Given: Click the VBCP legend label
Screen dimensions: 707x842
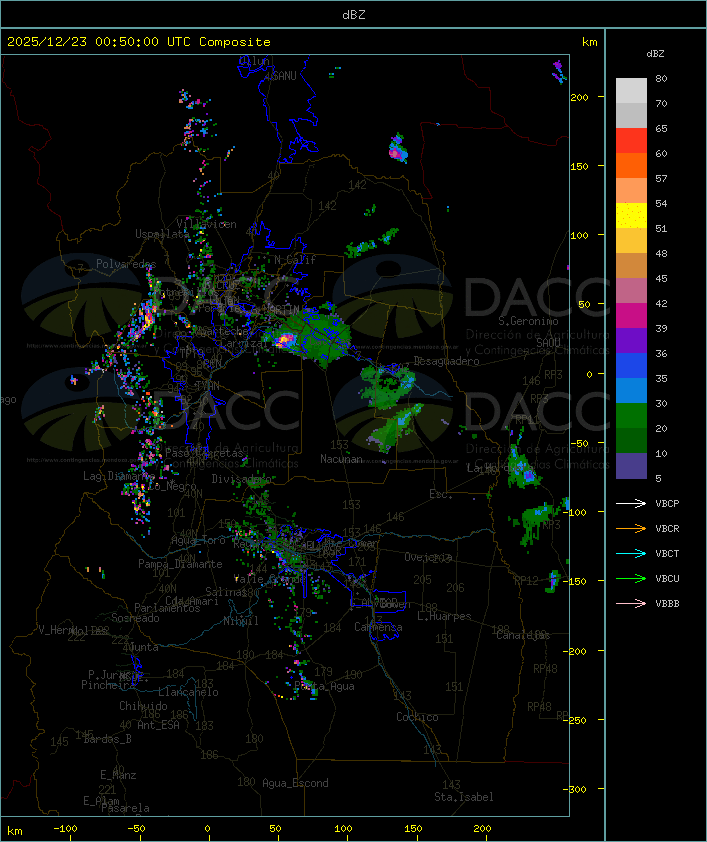Looking at the screenshot, I should tap(667, 503).
